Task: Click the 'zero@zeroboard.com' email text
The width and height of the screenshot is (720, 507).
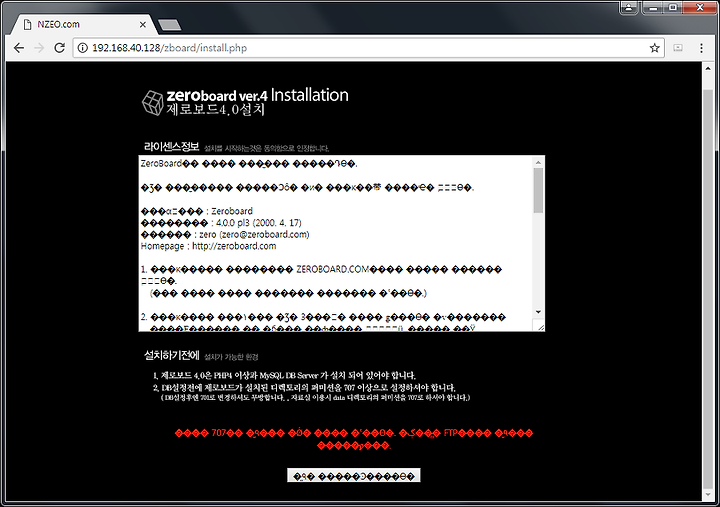Action: pos(264,234)
